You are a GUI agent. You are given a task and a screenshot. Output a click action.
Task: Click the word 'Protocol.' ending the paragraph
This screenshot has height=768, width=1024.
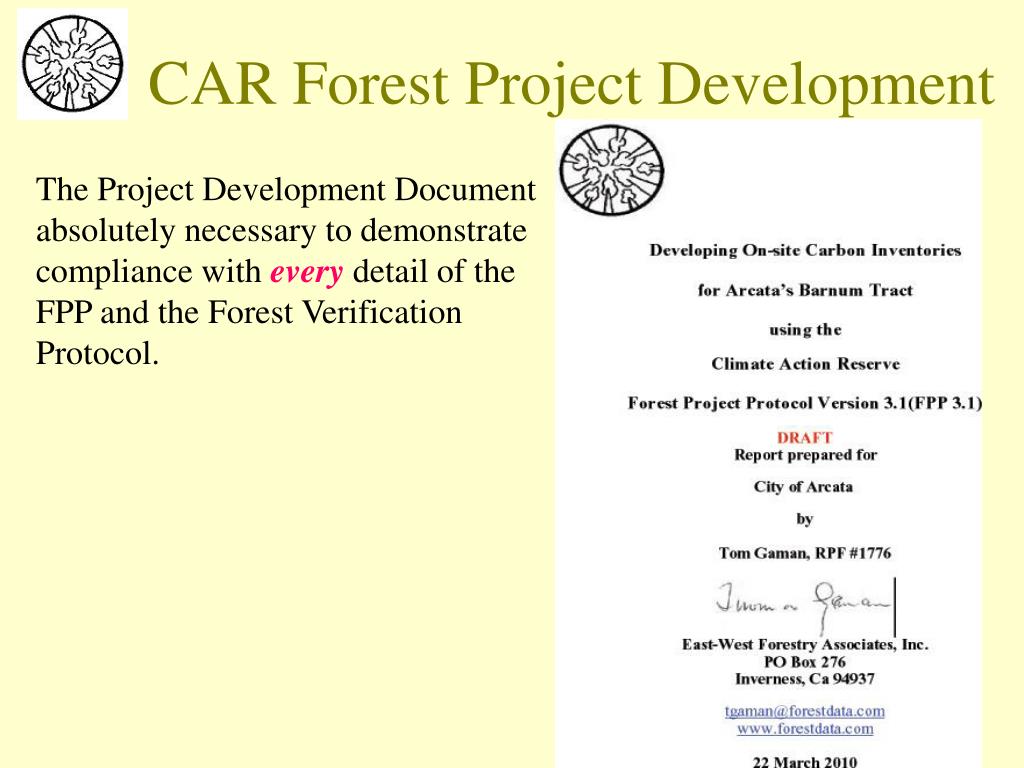[x=97, y=353]
